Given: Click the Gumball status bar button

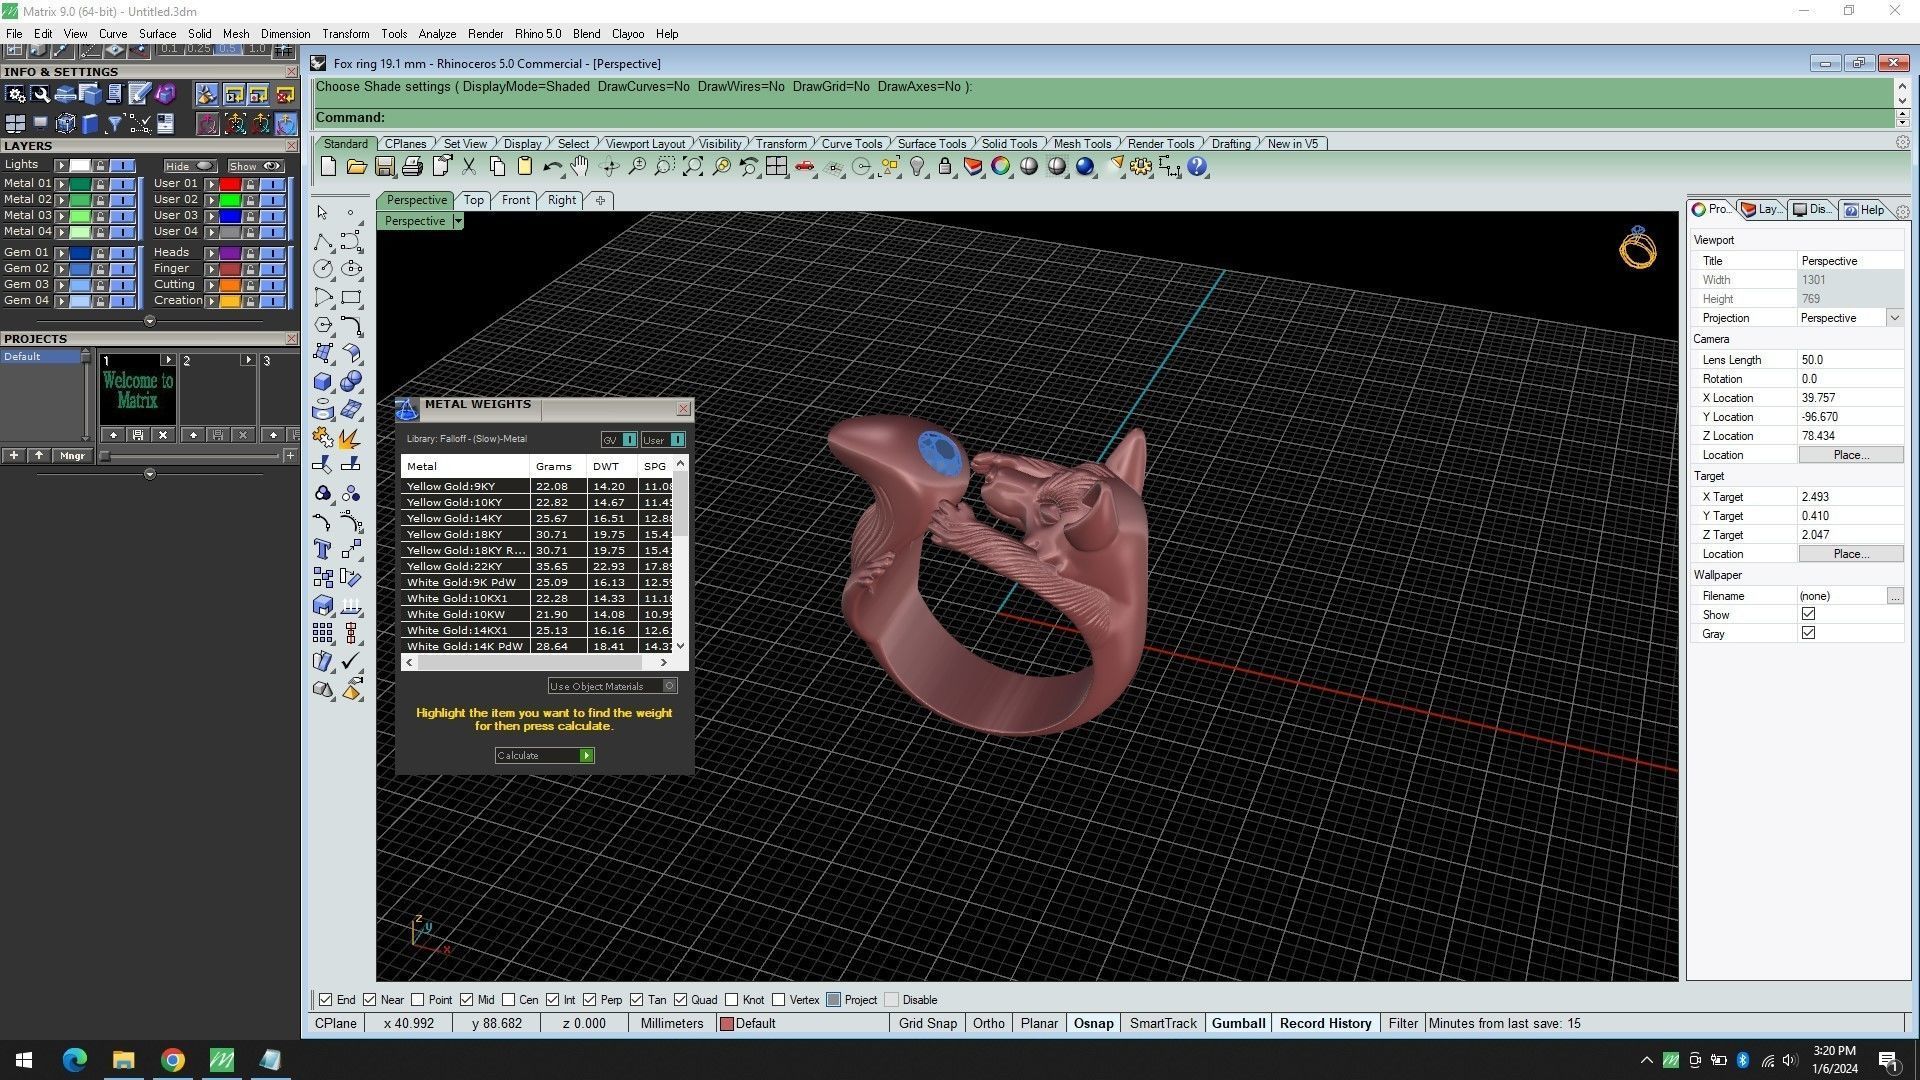Looking at the screenshot, I should [1238, 1023].
